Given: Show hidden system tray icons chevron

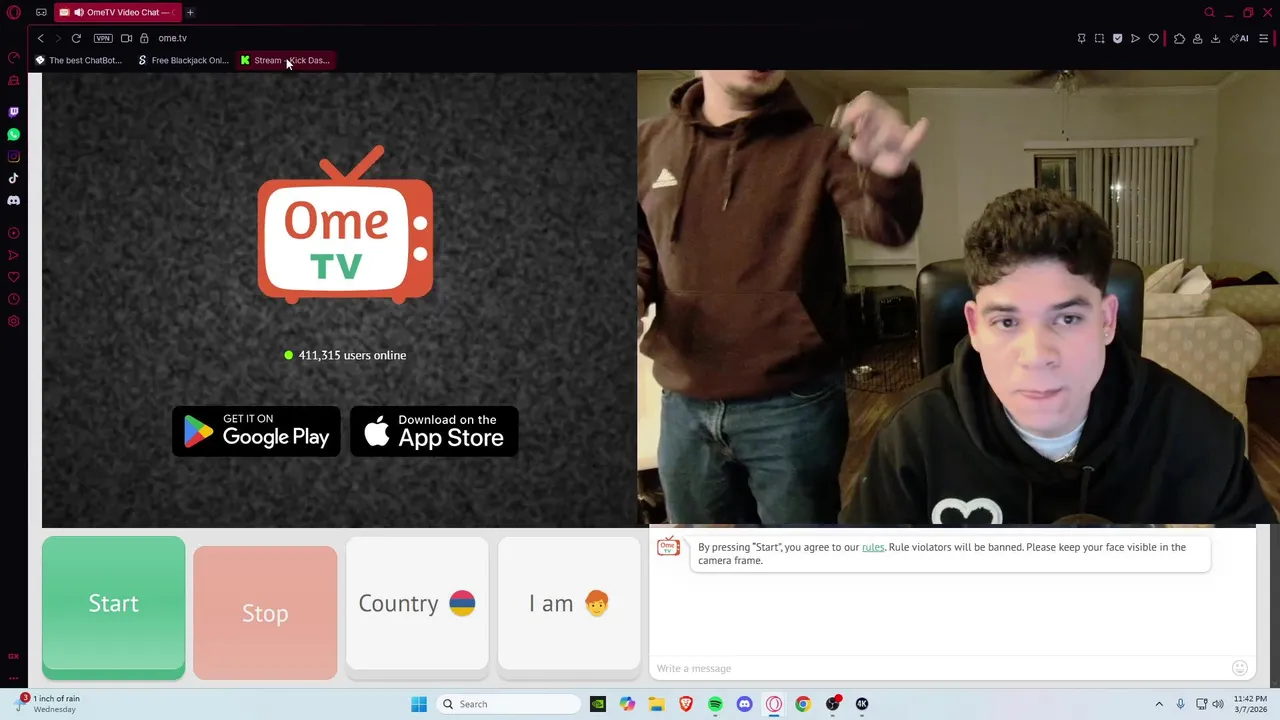Looking at the screenshot, I should [1159, 704].
